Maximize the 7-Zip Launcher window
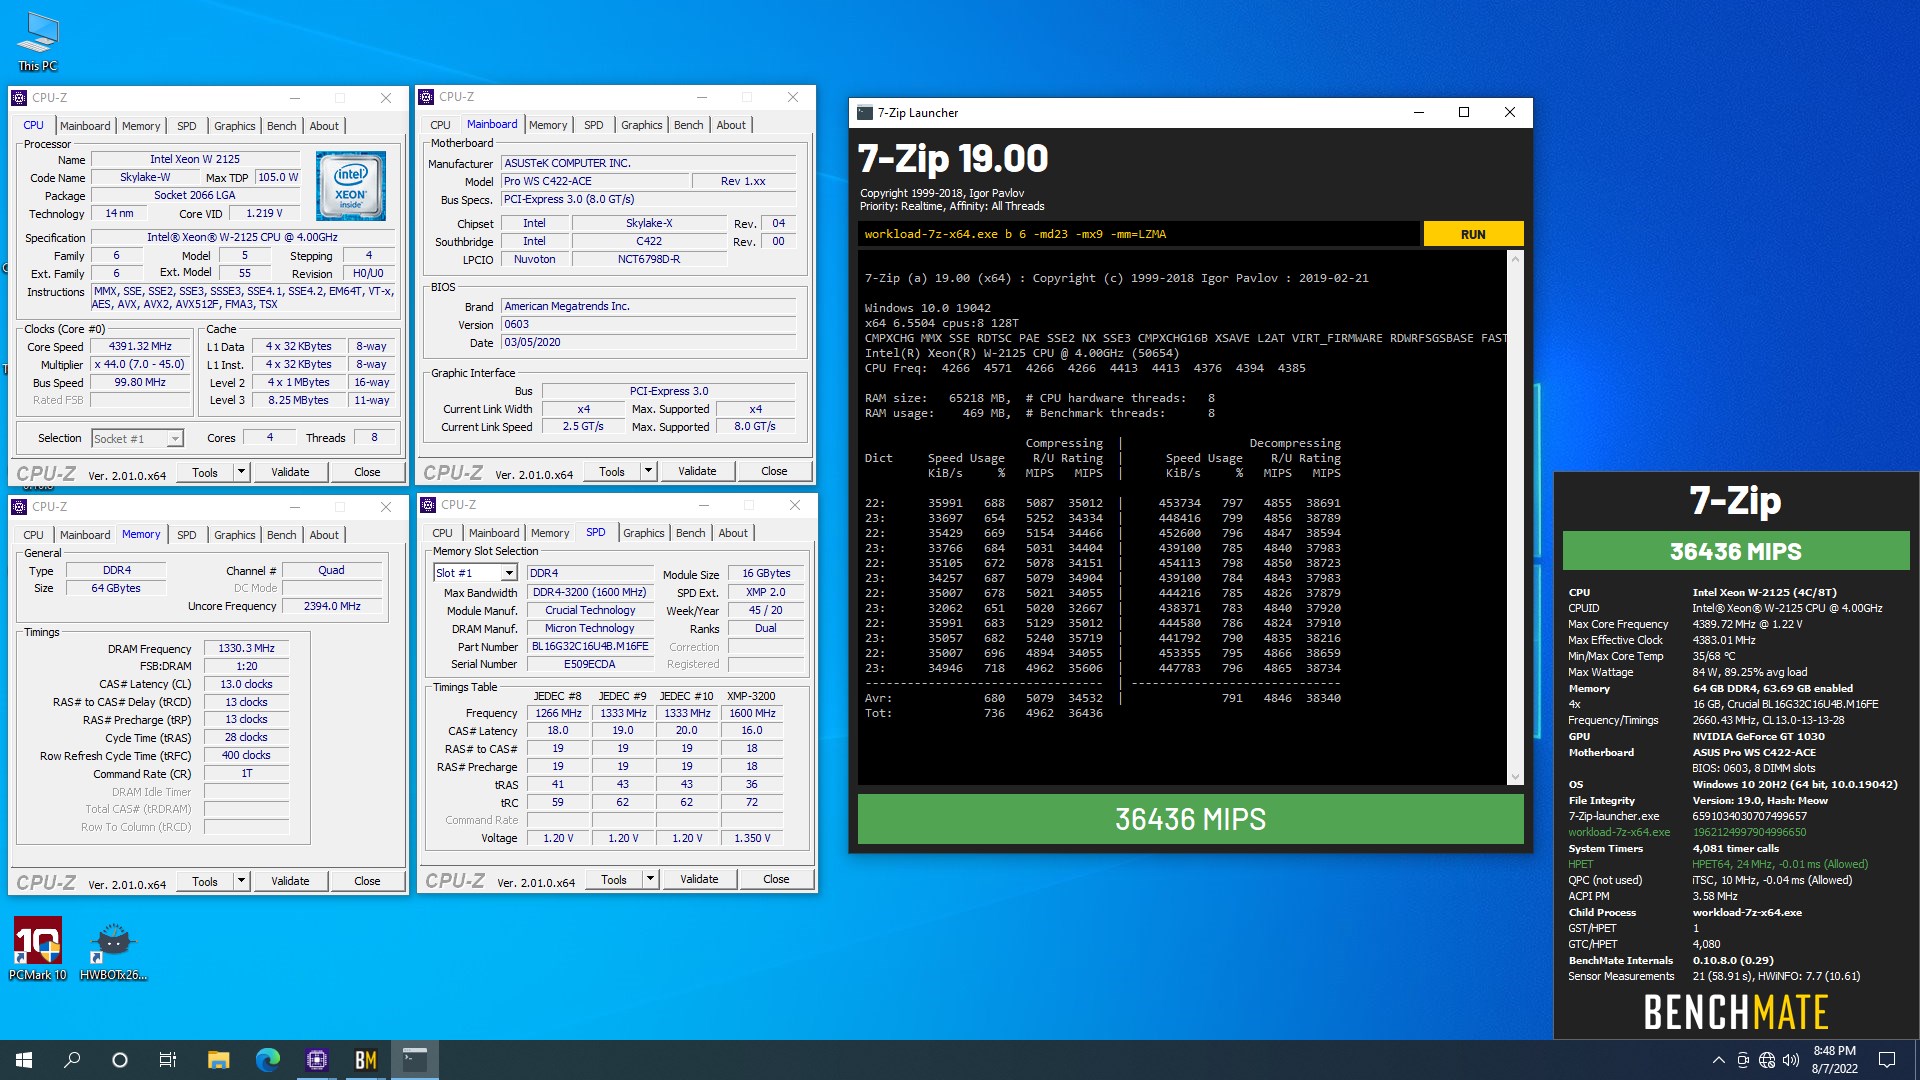1920x1080 pixels. point(1464,113)
